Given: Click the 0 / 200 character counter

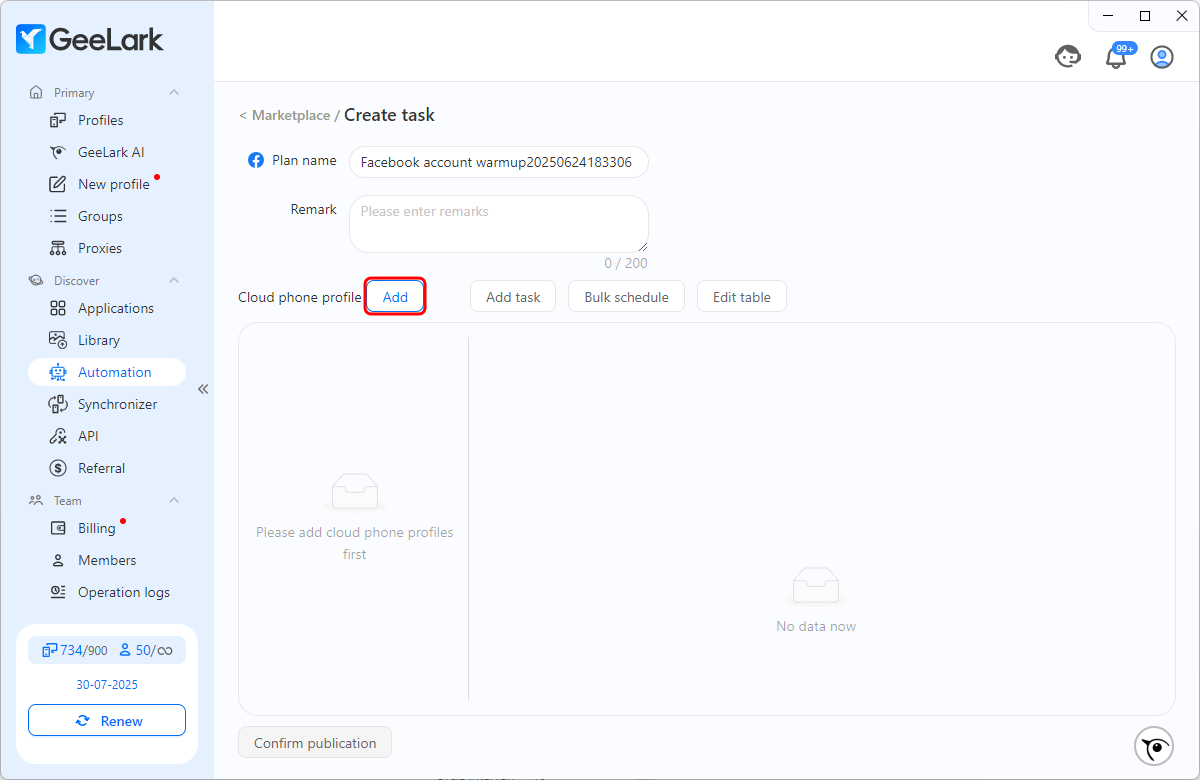Looking at the screenshot, I should click(626, 263).
